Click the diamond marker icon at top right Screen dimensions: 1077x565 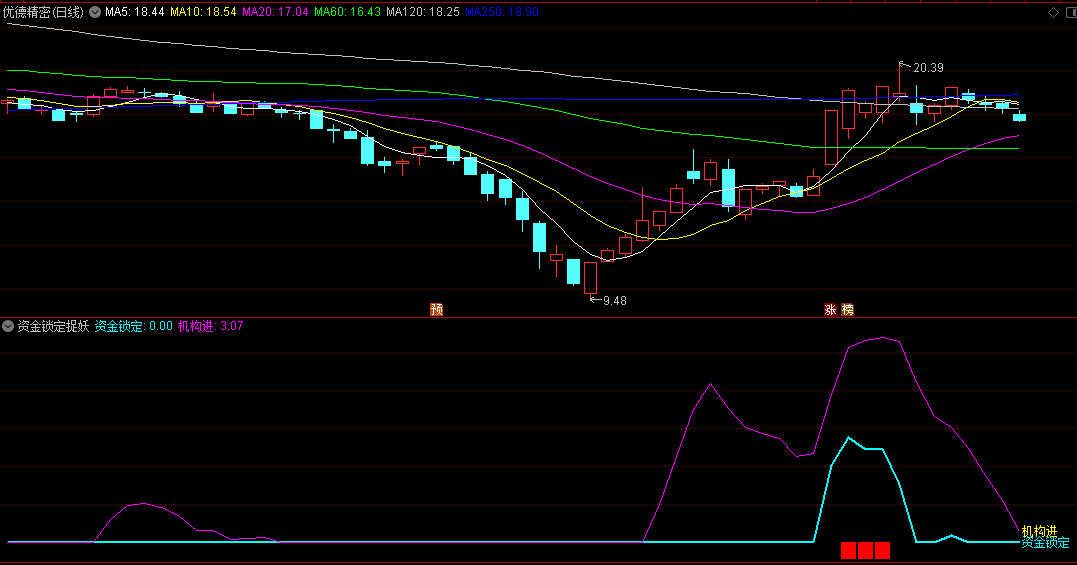1053,12
